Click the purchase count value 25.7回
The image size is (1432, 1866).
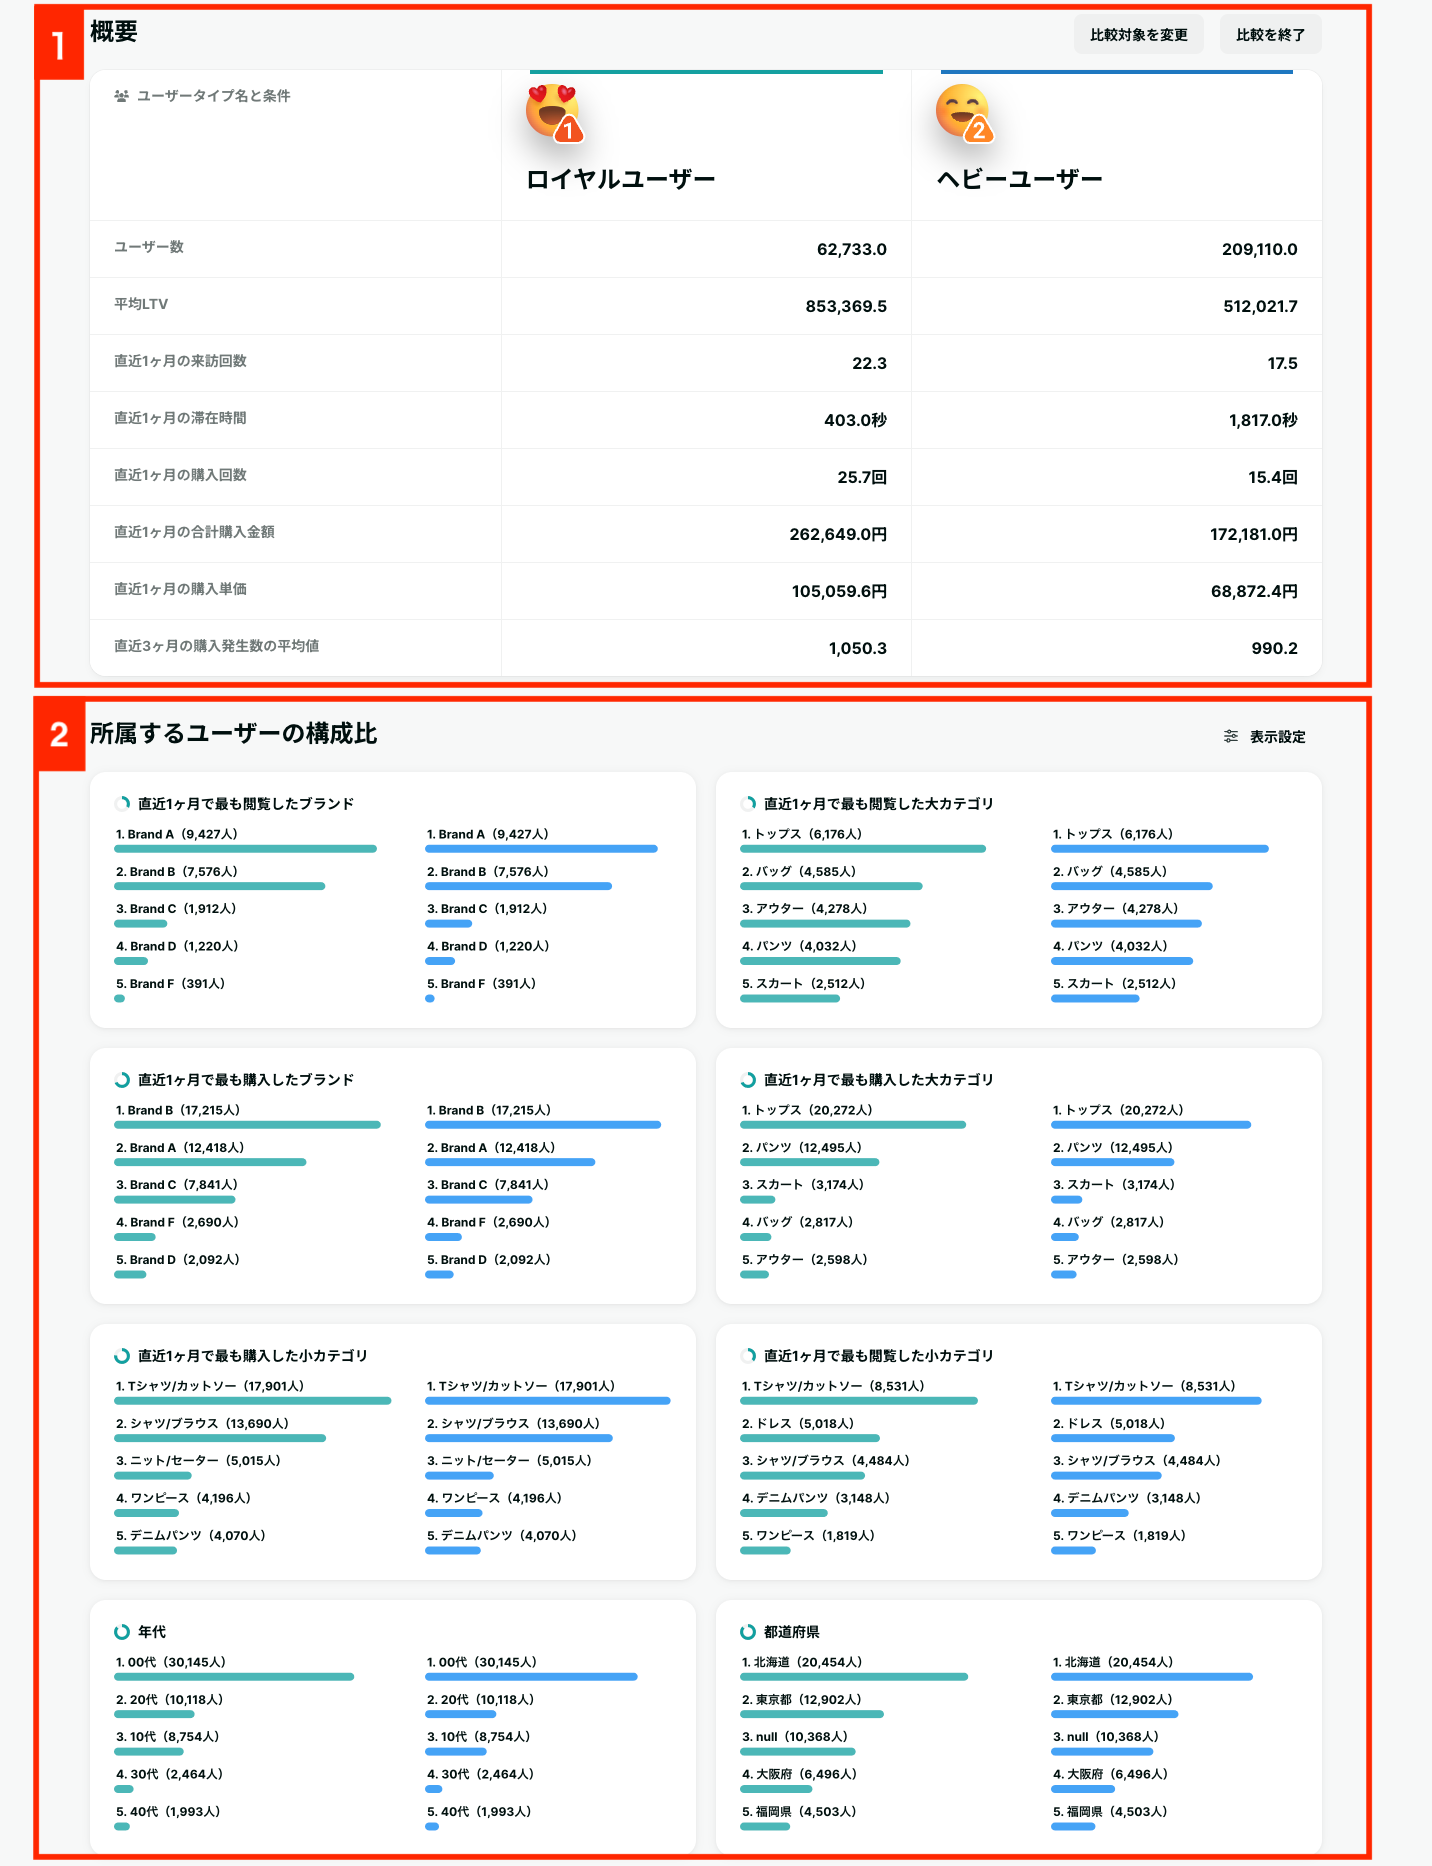(862, 477)
